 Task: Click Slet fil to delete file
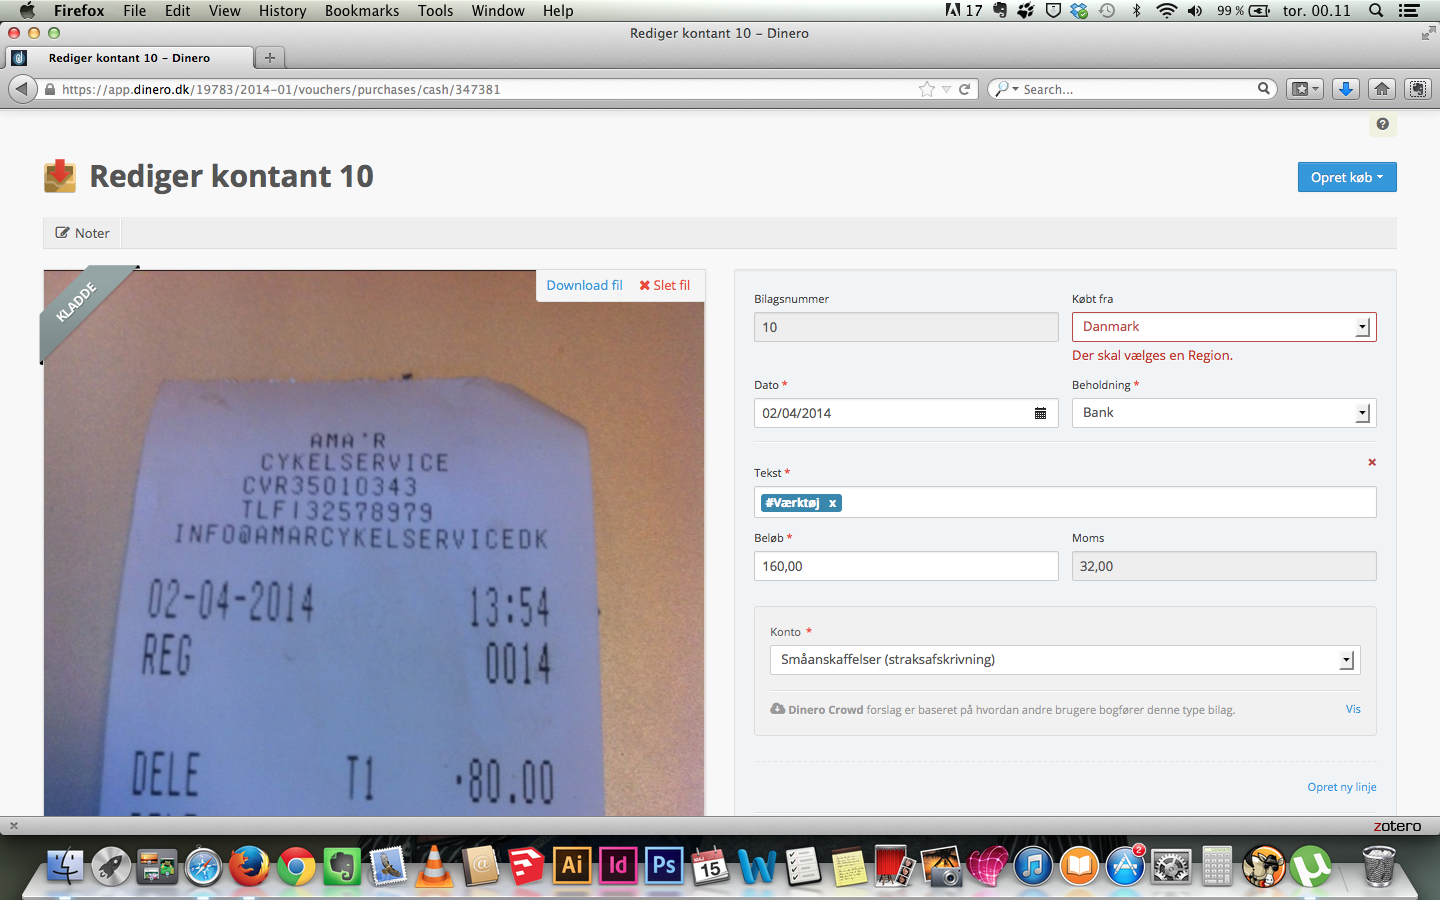coord(665,285)
